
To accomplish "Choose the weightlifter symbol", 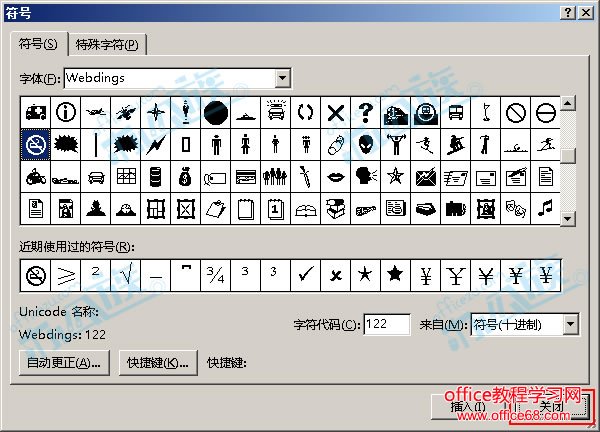I will [x=396, y=145].
